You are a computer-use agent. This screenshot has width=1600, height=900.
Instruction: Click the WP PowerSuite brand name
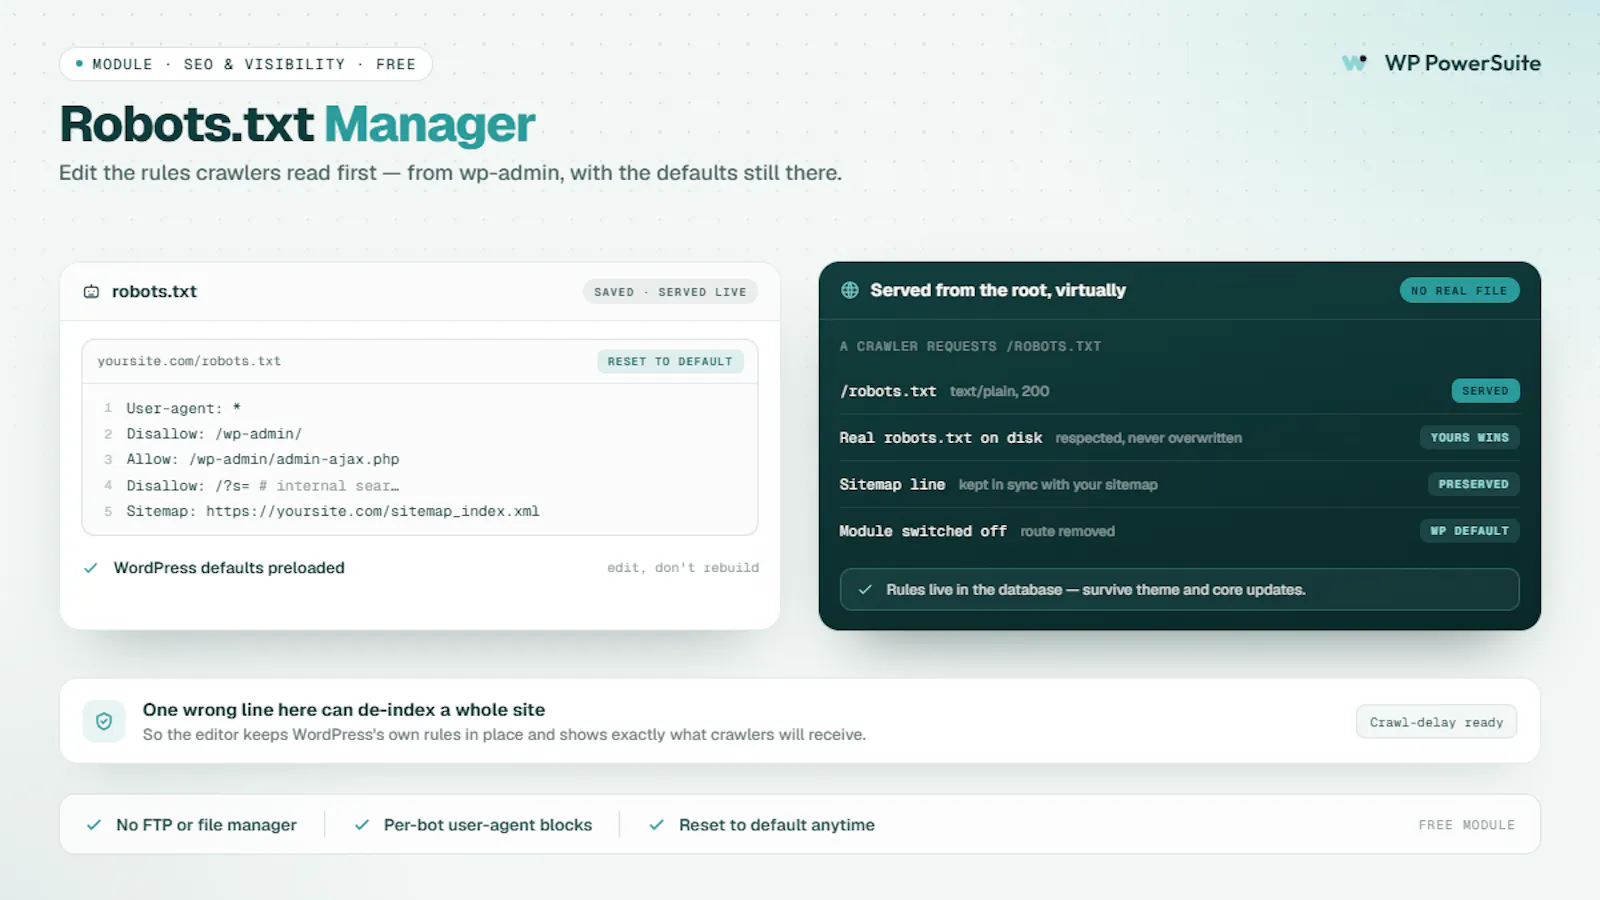[1463, 63]
